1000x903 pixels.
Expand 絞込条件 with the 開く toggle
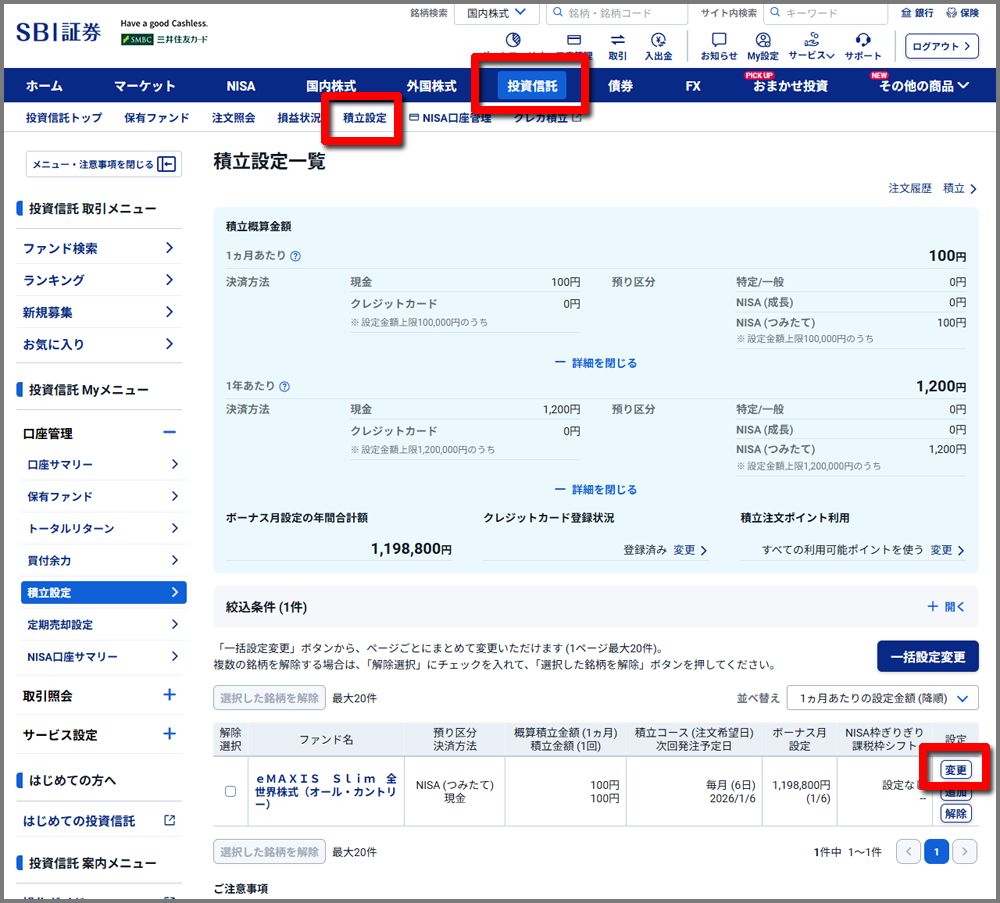point(946,606)
